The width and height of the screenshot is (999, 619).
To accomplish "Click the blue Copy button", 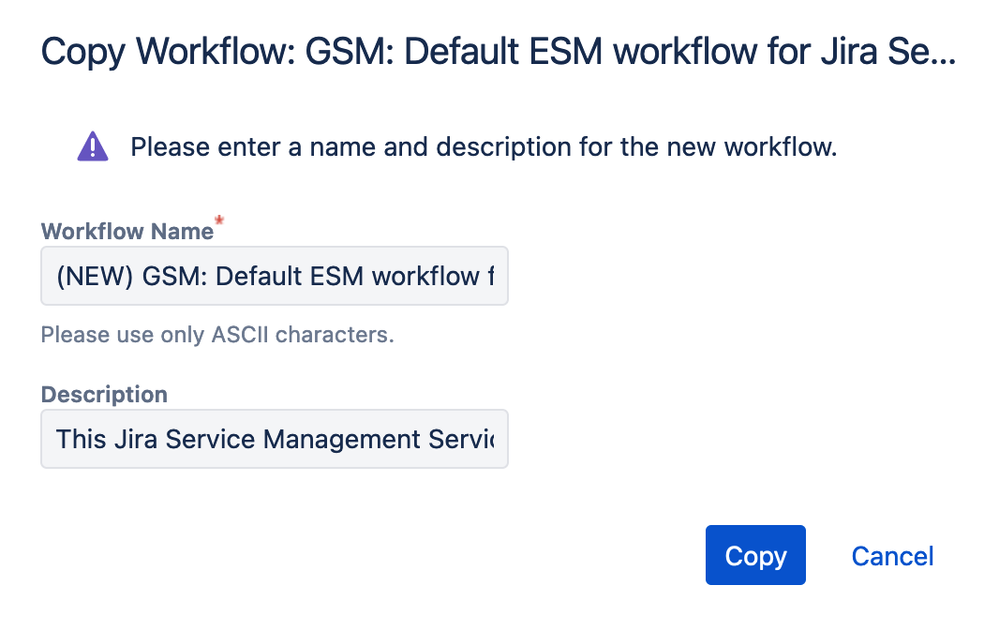I will 756,555.
